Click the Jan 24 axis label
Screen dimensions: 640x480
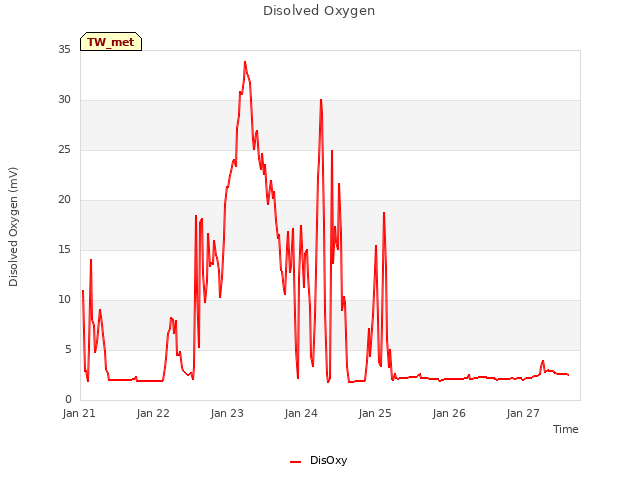point(301,413)
